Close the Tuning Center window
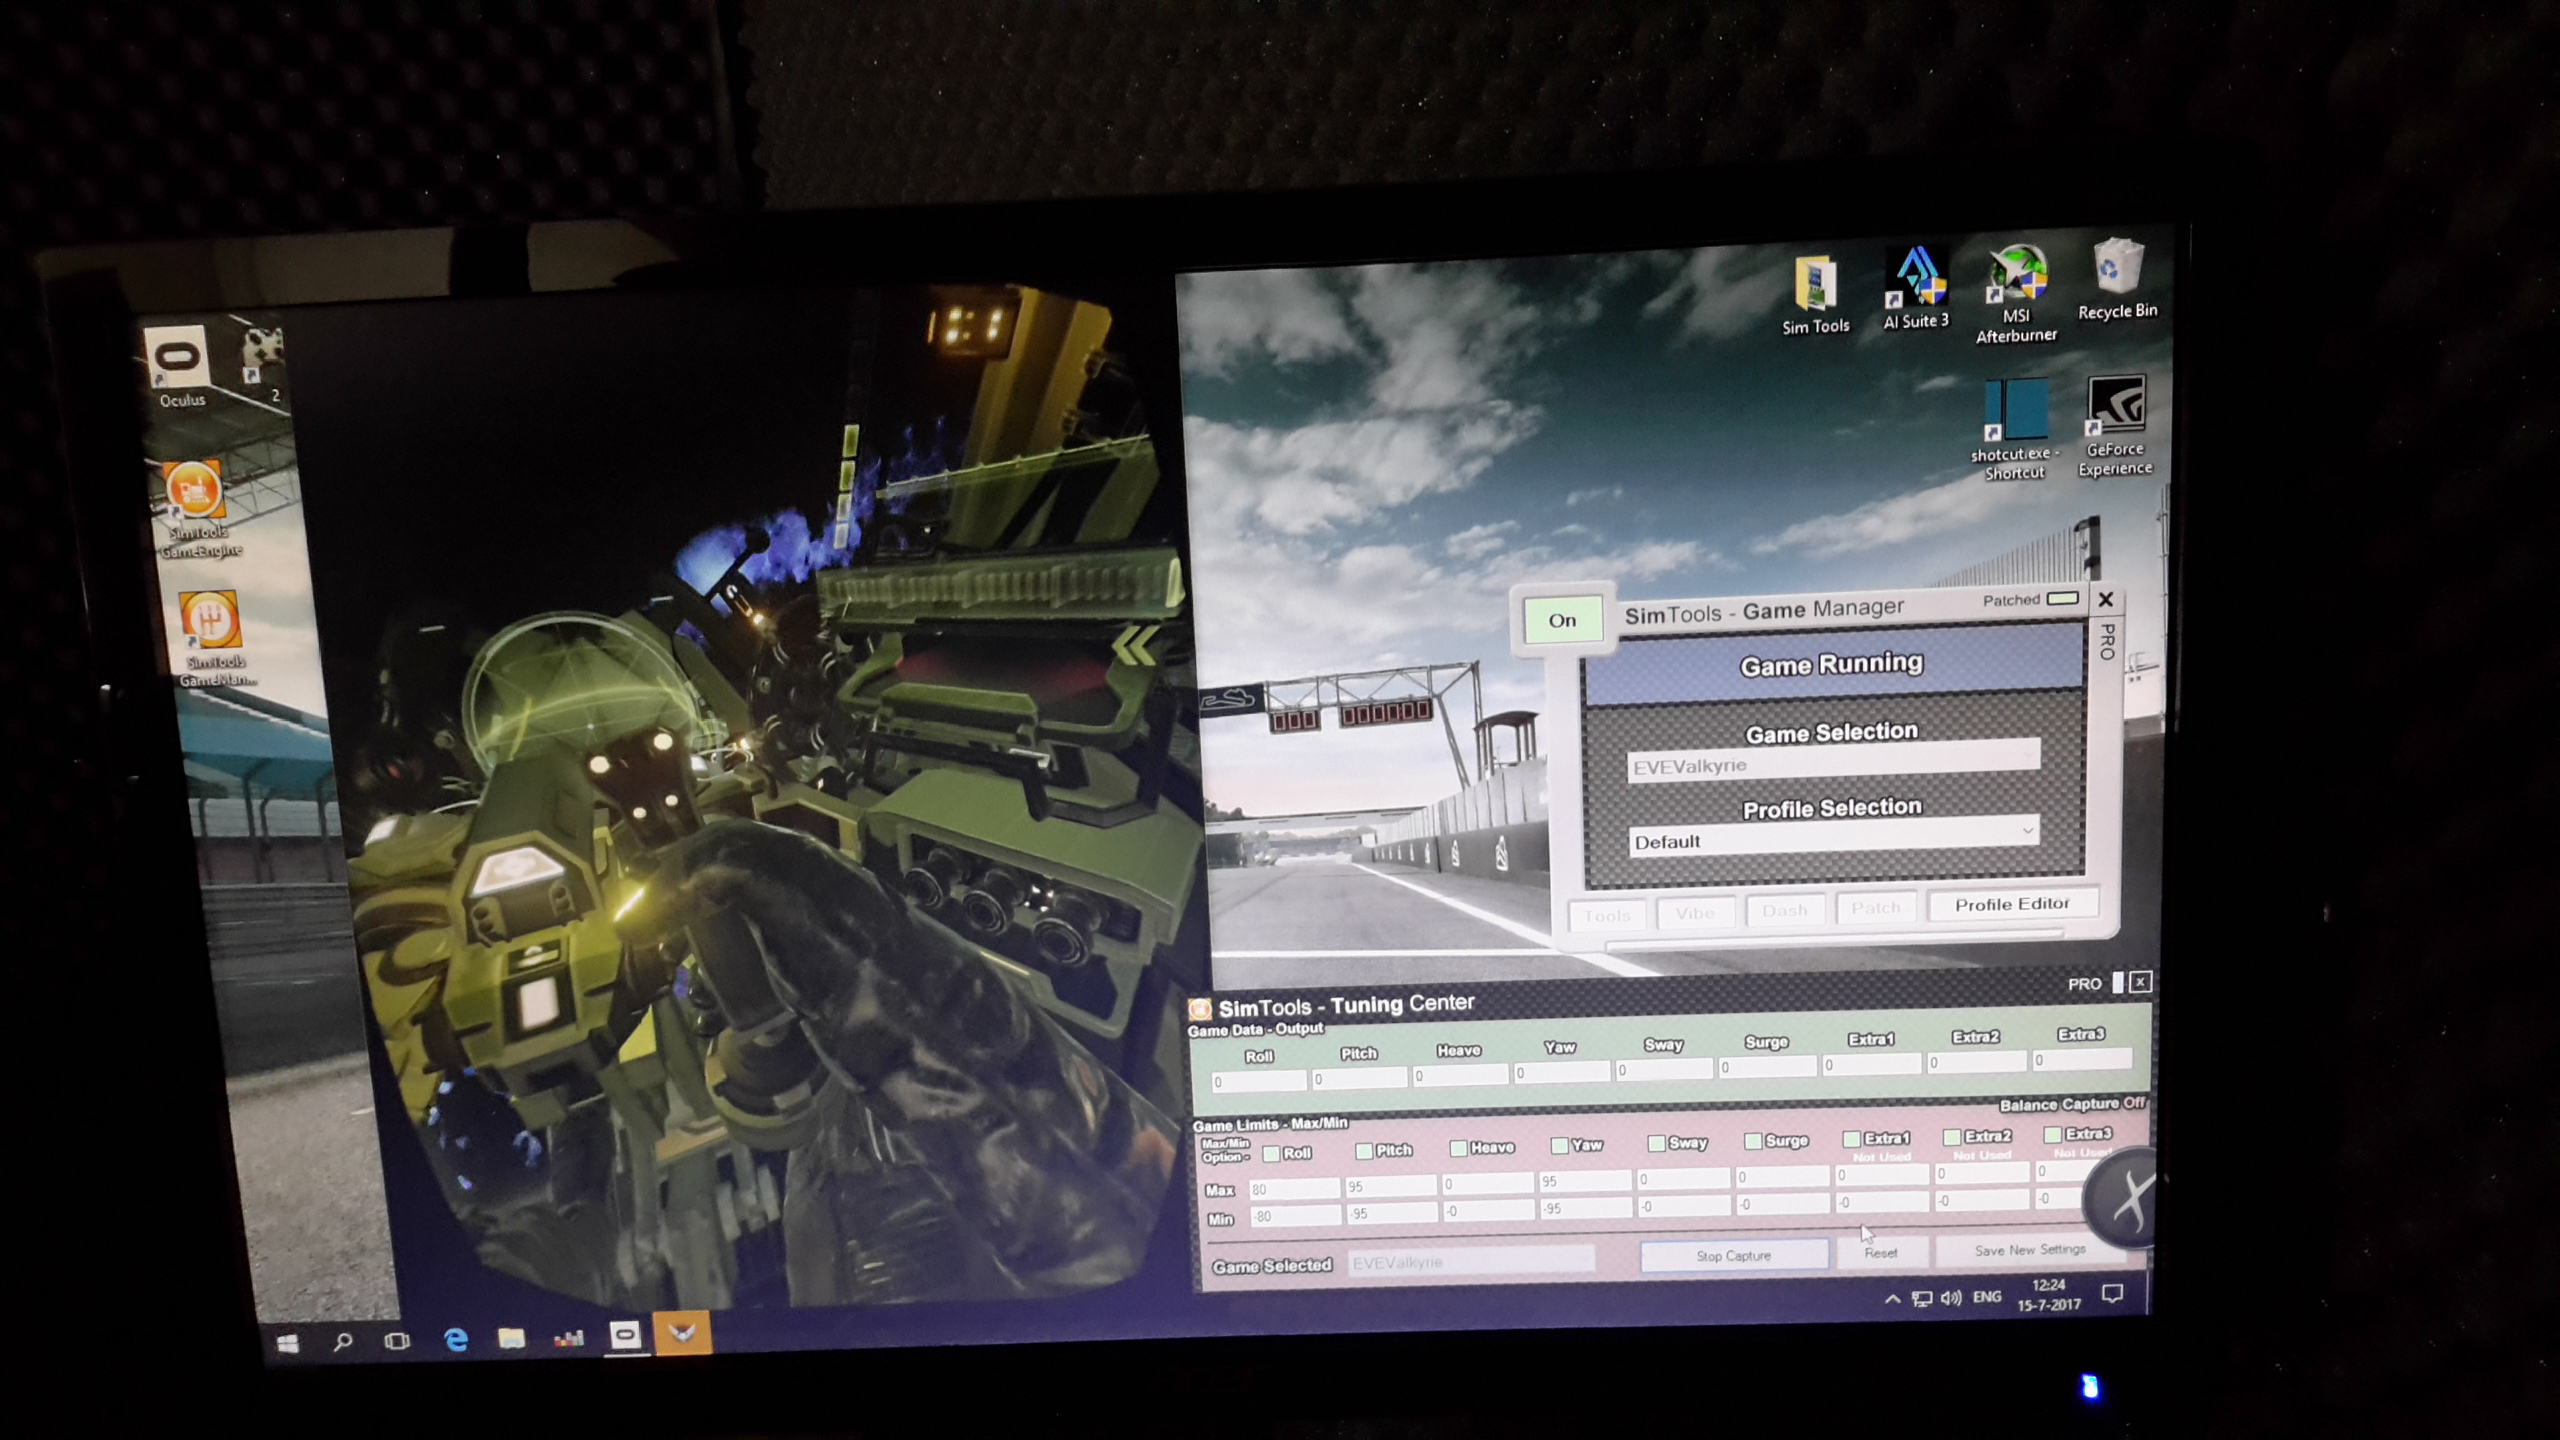The image size is (2560, 1440). [2140, 982]
